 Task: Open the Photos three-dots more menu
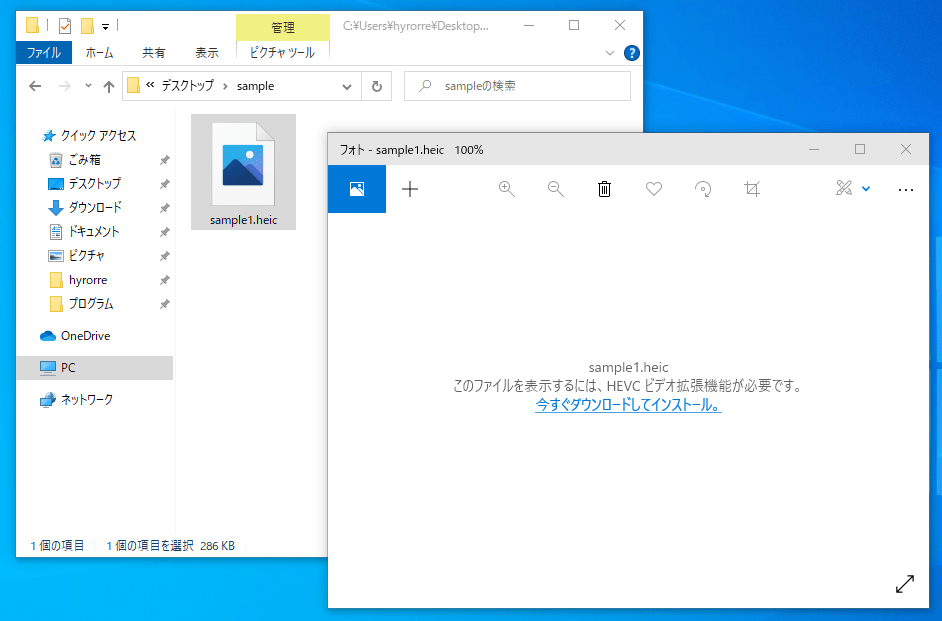pyautogui.click(x=905, y=190)
